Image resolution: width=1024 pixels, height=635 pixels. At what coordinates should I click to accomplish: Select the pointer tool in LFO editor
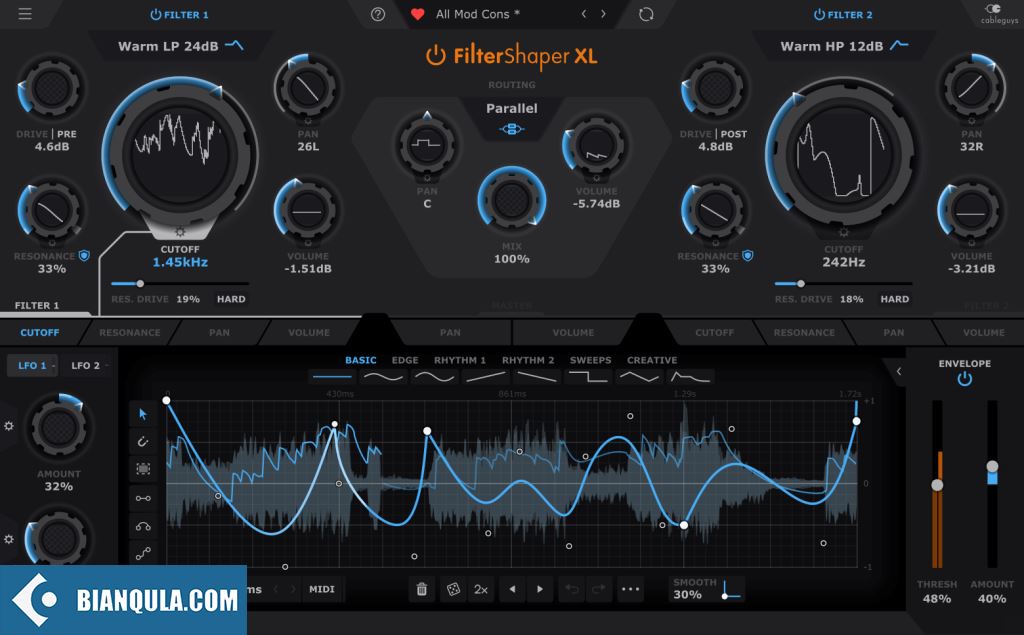click(x=143, y=414)
